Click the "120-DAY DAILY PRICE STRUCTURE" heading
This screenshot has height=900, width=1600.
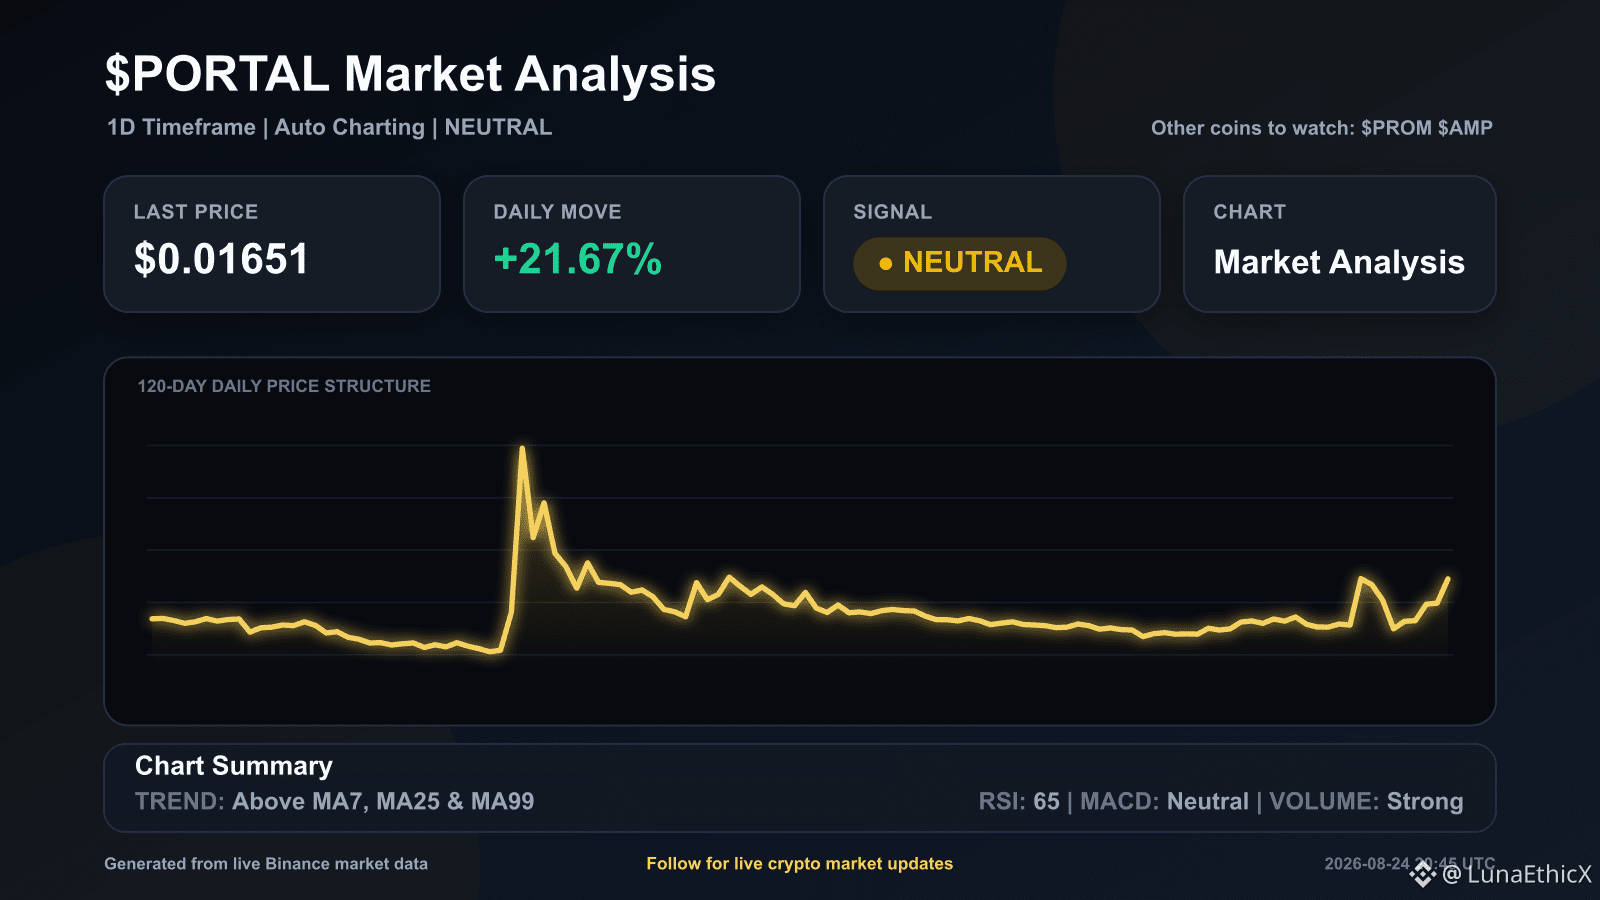(284, 386)
